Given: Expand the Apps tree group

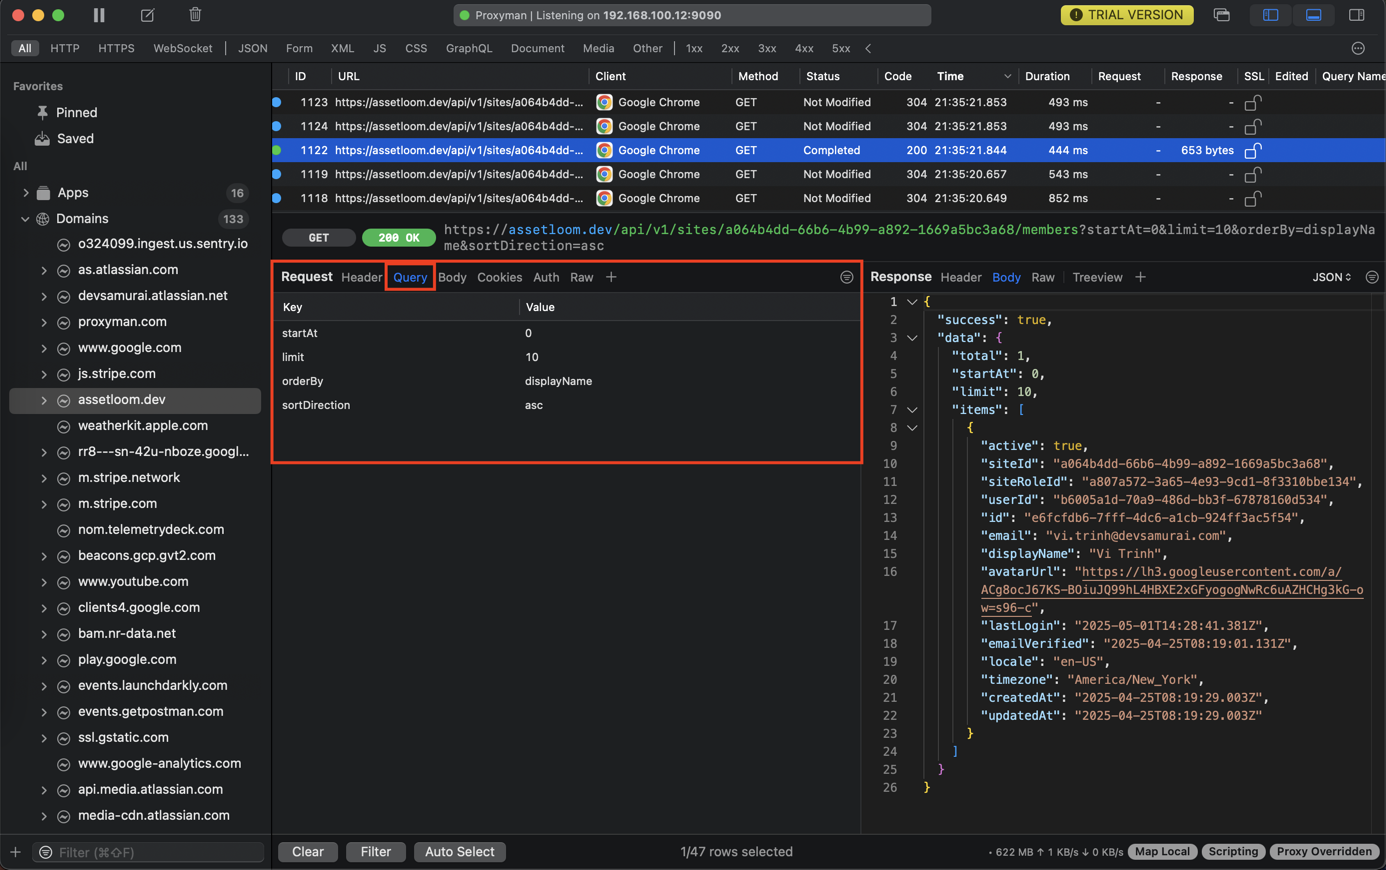Looking at the screenshot, I should pyautogui.click(x=26, y=192).
